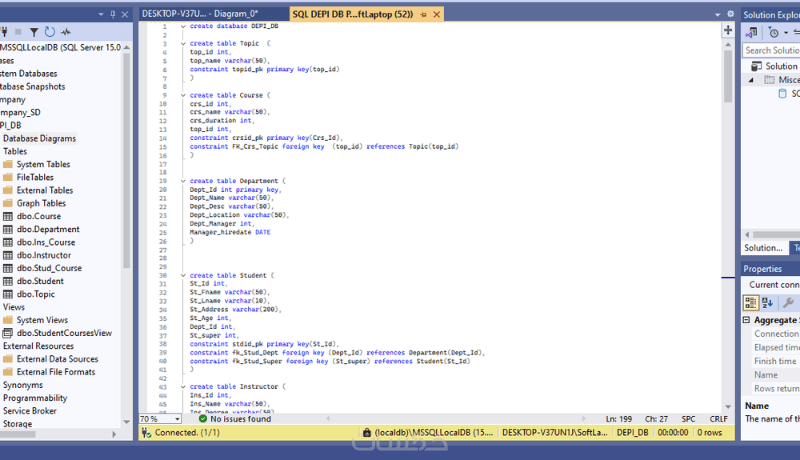Click the Connect plug icon in Object Explorer
800x460 pixels.
coord(4,32)
